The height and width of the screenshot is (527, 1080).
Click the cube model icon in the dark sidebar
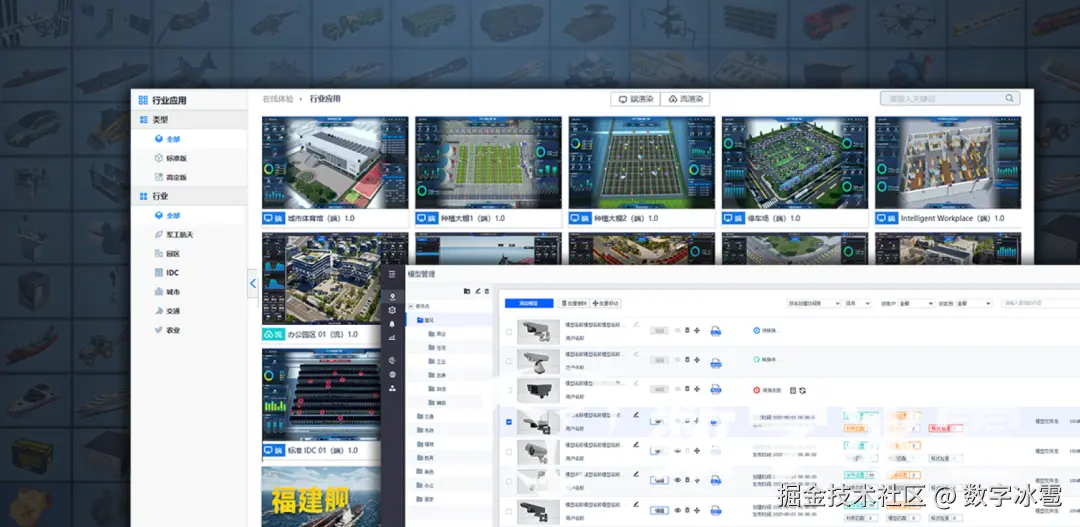393,311
